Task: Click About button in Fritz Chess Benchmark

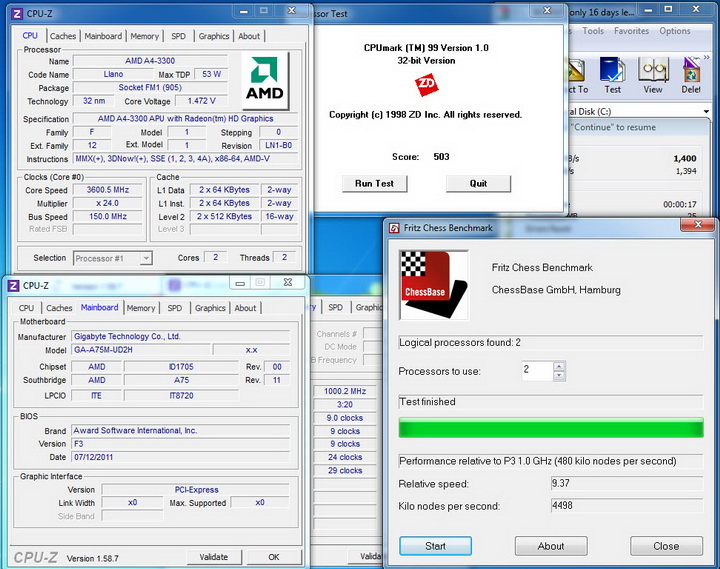Action: pos(551,546)
